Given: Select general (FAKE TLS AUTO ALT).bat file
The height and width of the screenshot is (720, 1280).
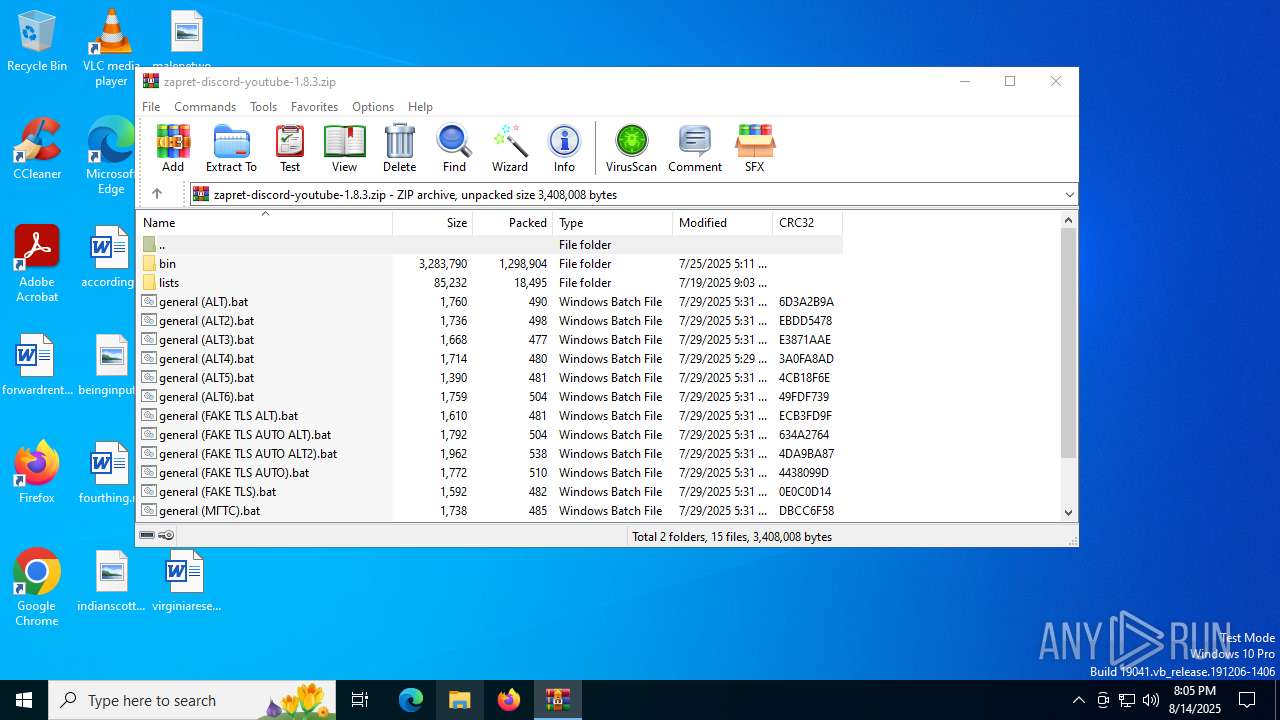Looking at the screenshot, I should [490, 434].
